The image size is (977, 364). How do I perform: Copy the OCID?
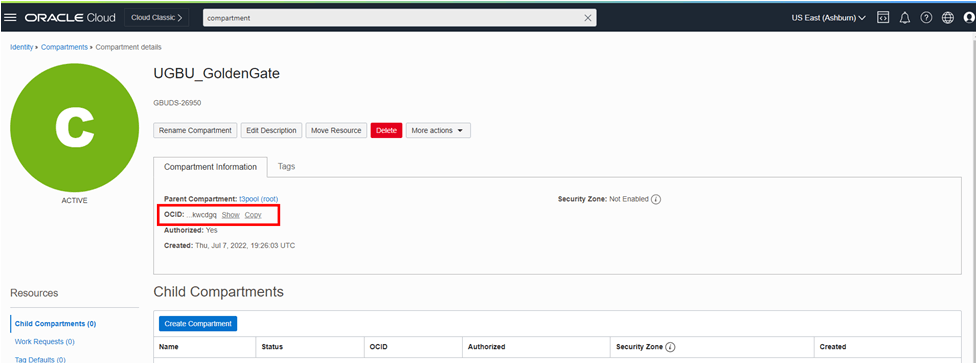[253, 215]
